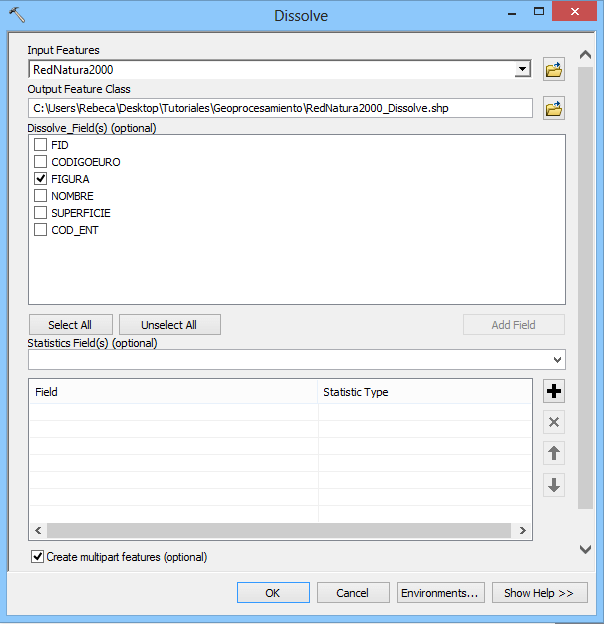The image size is (604, 624).
Task: Click the Dissolve hammer icon in title bar
Action: point(16,16)
